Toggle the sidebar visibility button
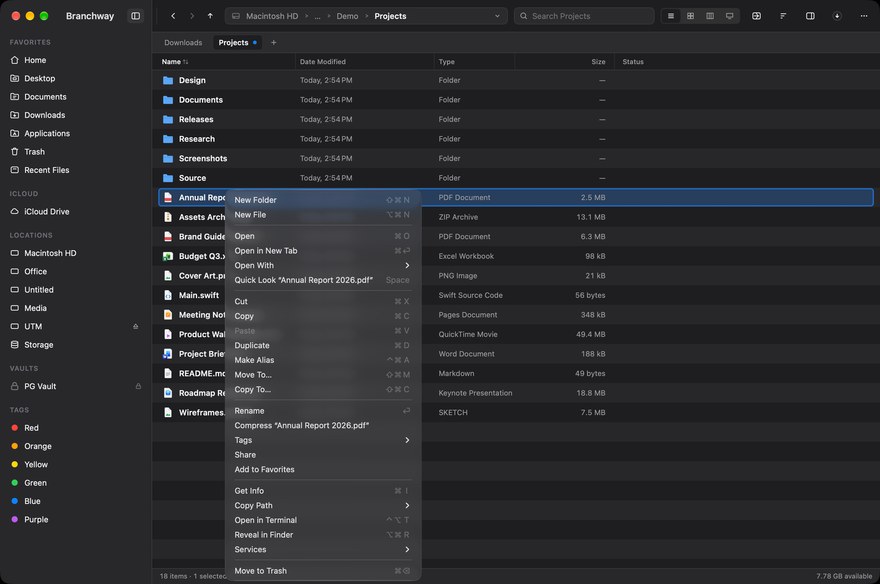The image size is (880, 584). [x=135, y=16]
